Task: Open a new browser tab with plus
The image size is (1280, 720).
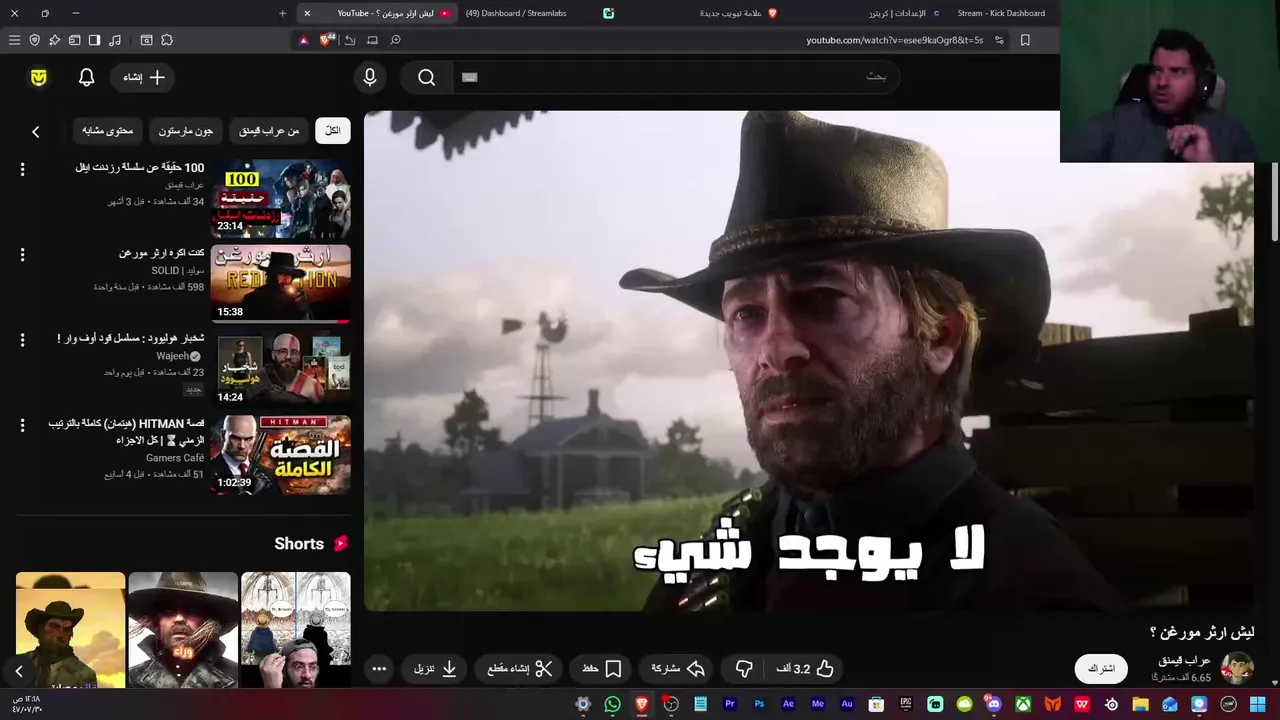Action: pyautogui.click(x=282, y=13)
